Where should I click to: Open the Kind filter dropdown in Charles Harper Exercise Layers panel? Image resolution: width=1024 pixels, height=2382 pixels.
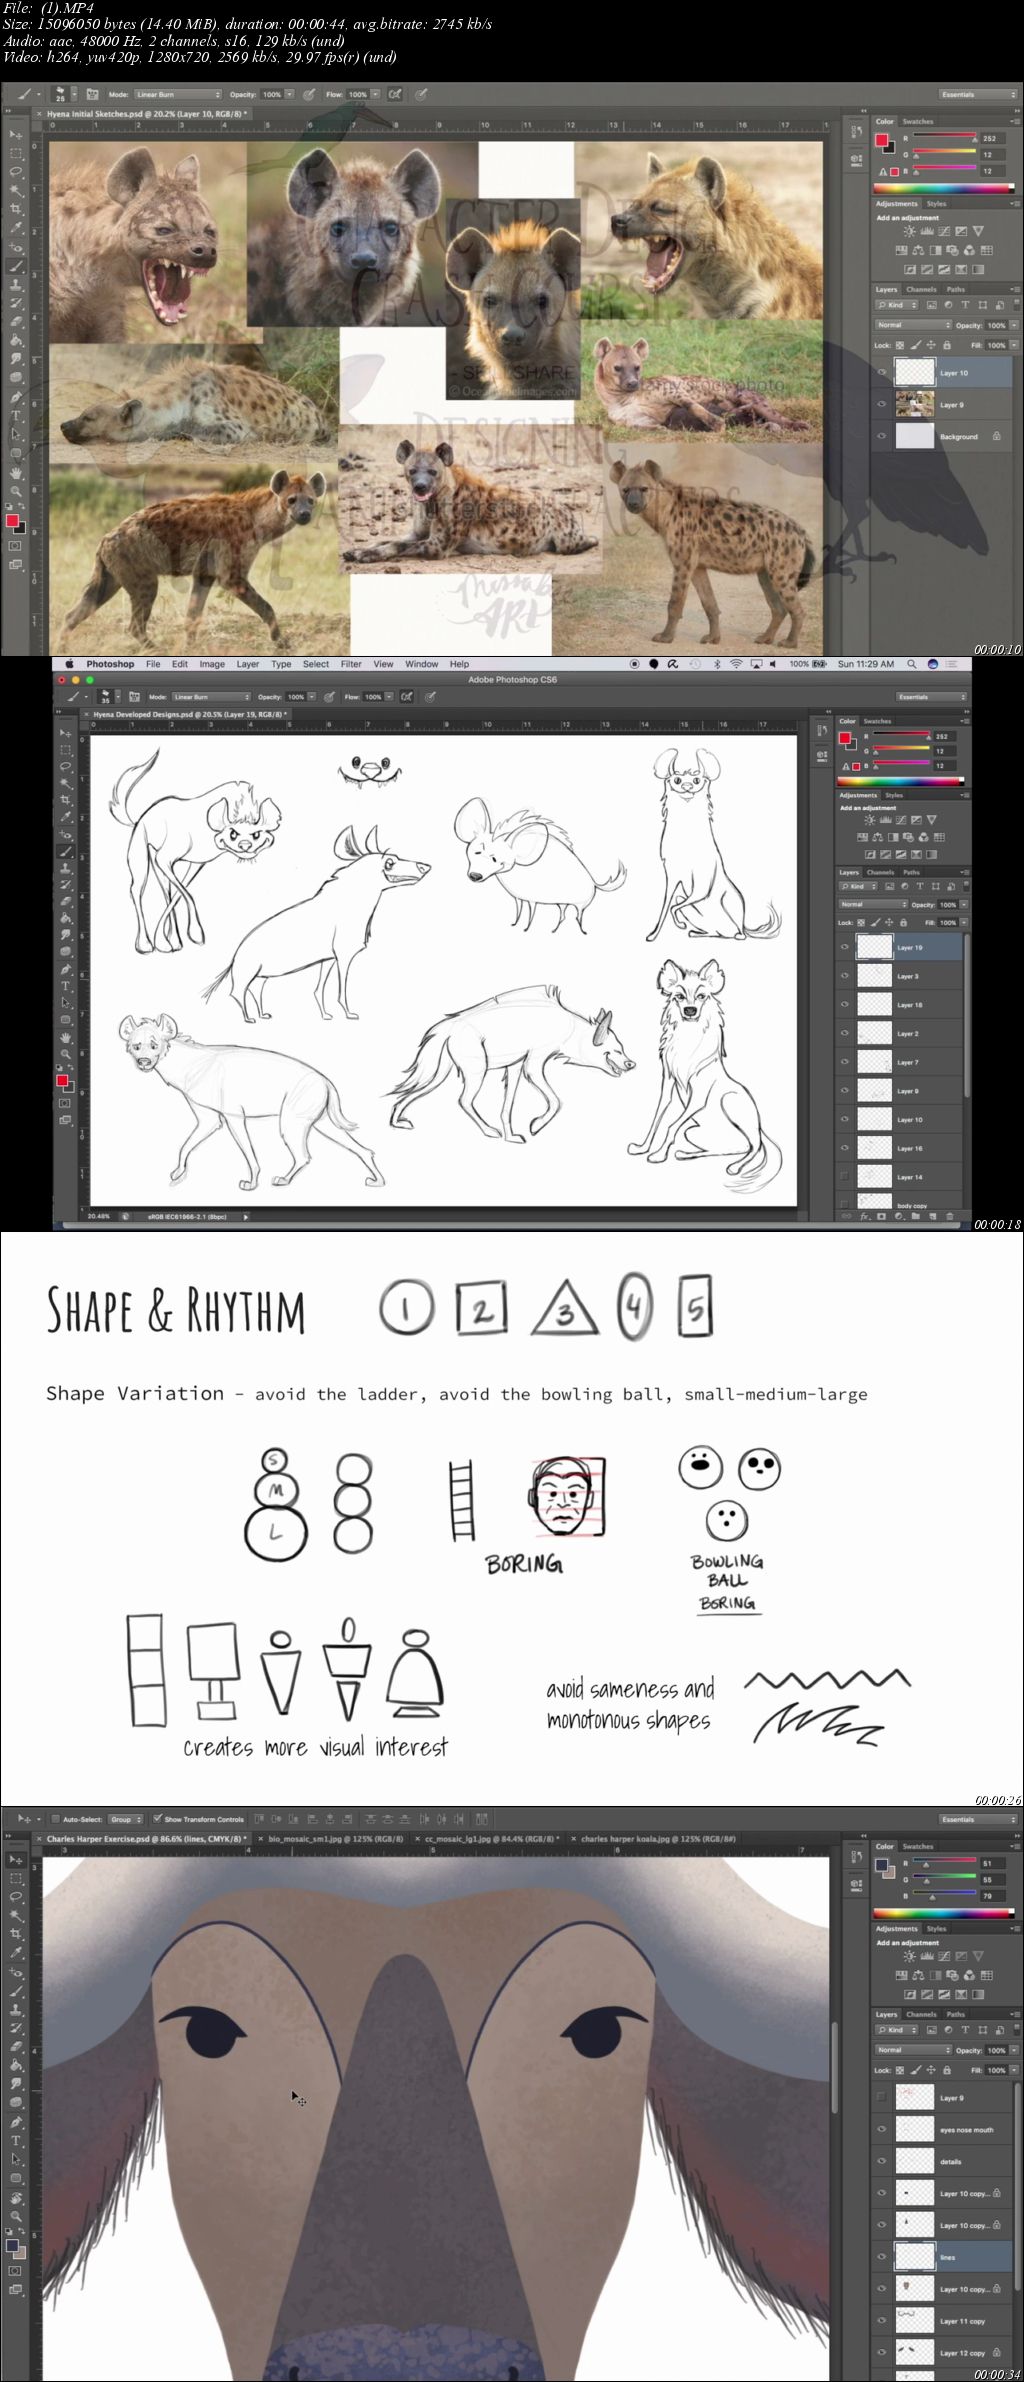click(898, 2030)
